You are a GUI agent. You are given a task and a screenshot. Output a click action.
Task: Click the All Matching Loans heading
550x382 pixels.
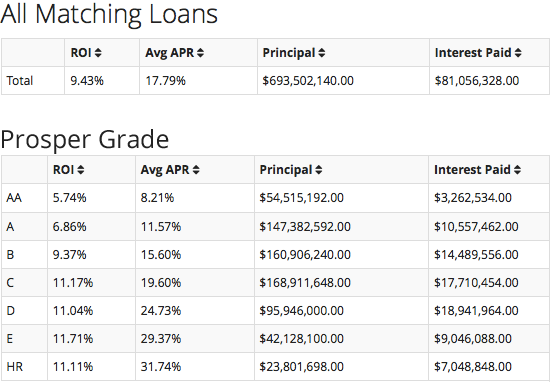coord(109,14)
